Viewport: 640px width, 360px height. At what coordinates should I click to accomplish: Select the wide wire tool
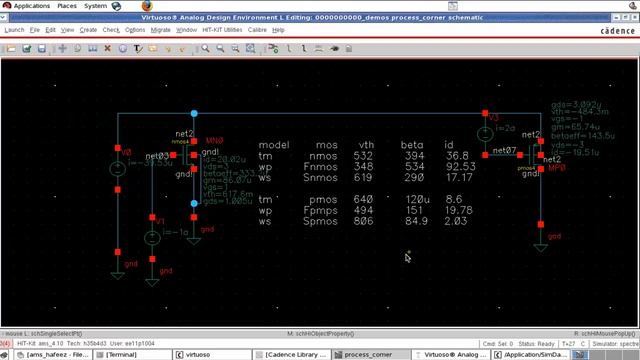pos(304,49)
